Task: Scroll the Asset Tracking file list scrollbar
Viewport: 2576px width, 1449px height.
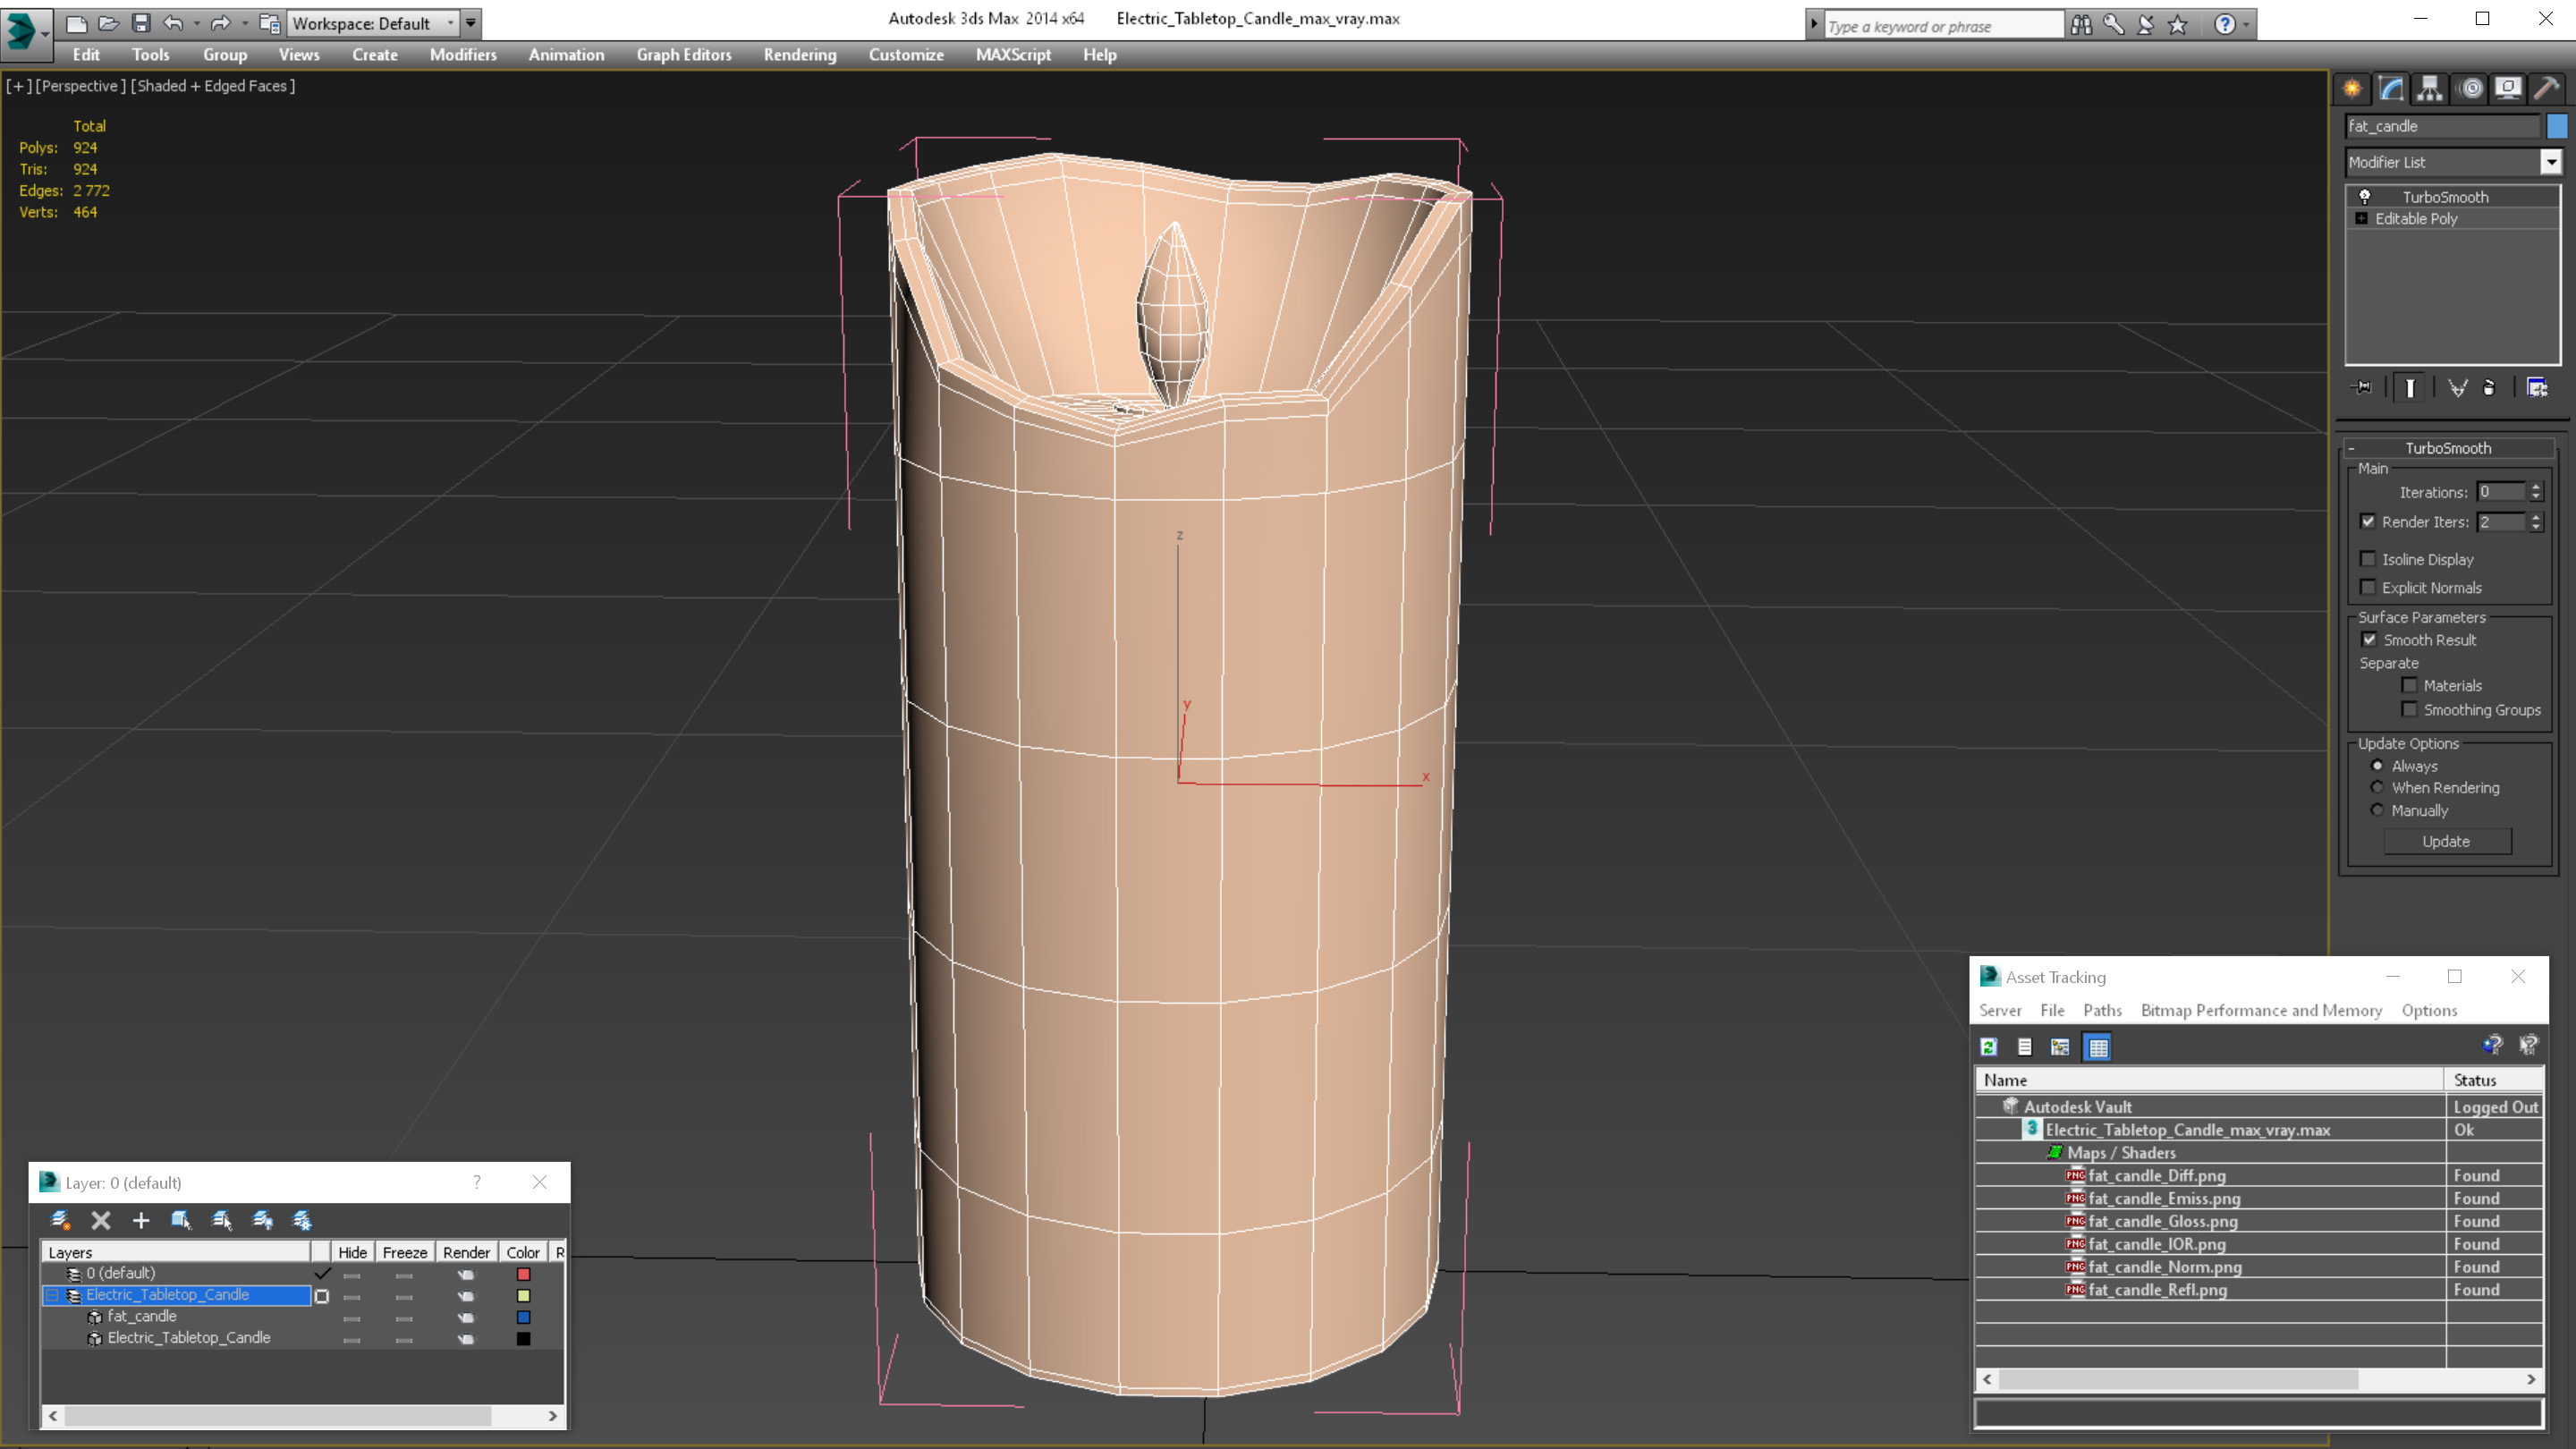Action: point(2258,1378)
